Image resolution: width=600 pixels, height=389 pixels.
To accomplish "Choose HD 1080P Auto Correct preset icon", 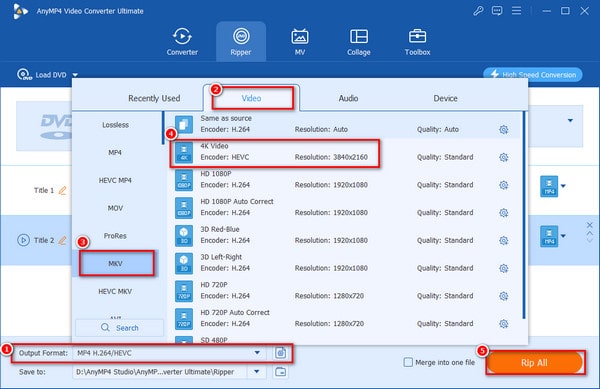I will tap(184, 207).
